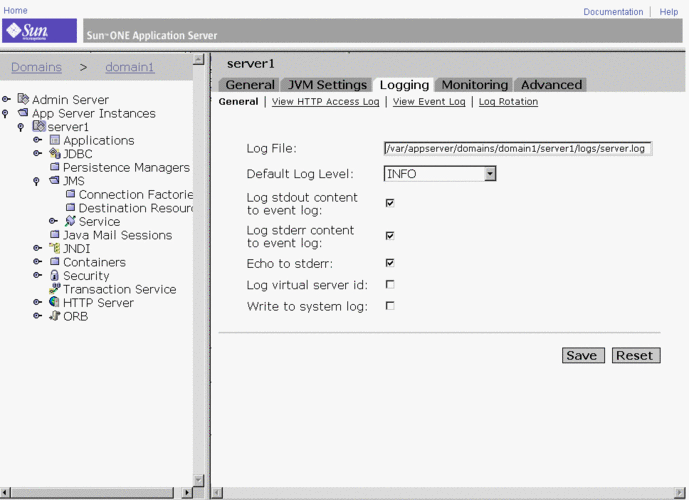Expand the Security tree node
The image size is (689, 500).
coord(38,275)
